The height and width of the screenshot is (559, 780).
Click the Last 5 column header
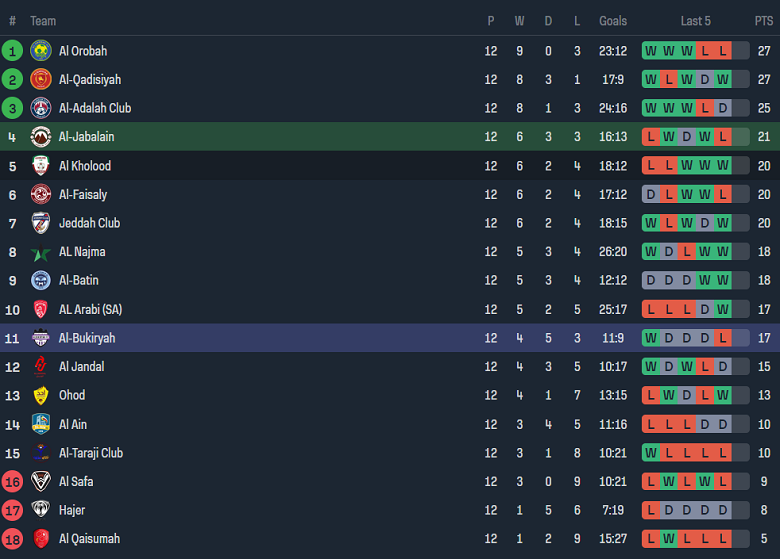pos(695,21)
